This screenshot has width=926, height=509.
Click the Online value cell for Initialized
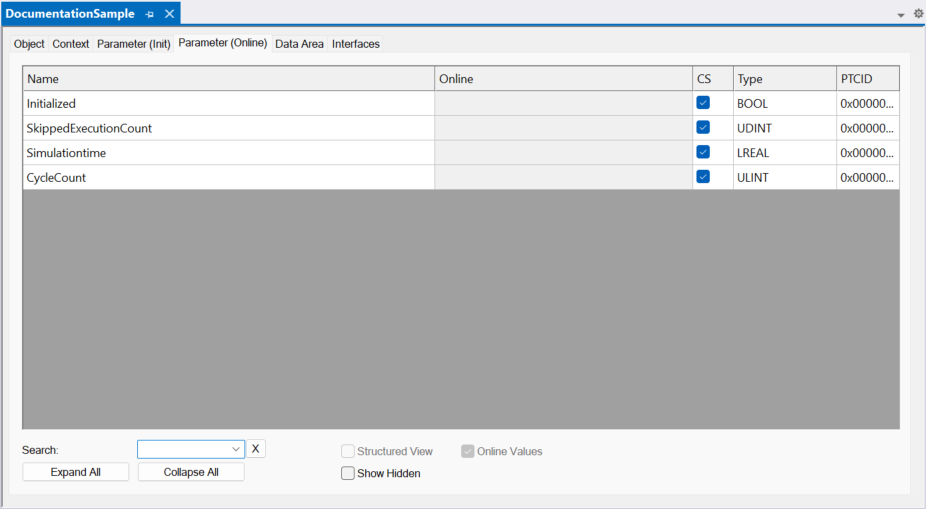[x=563, y=103]
